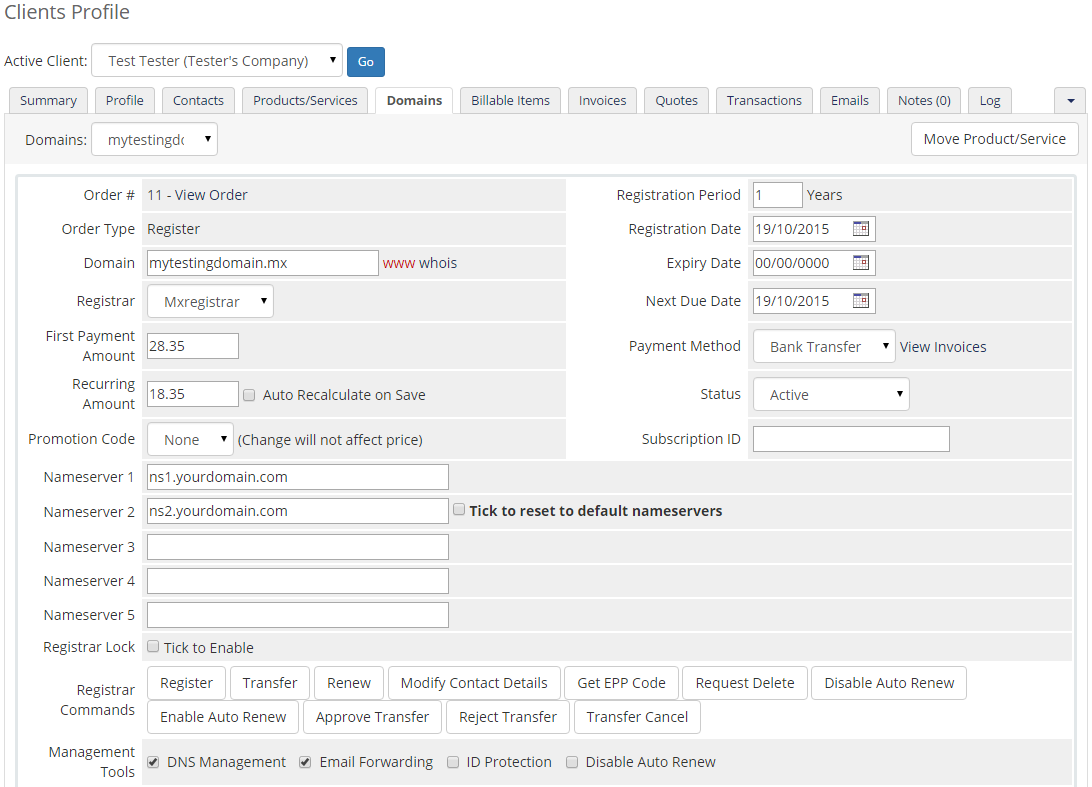Open View Order link
The image size is (1092, 787).
pyautogui.click(x=211, y=195)
